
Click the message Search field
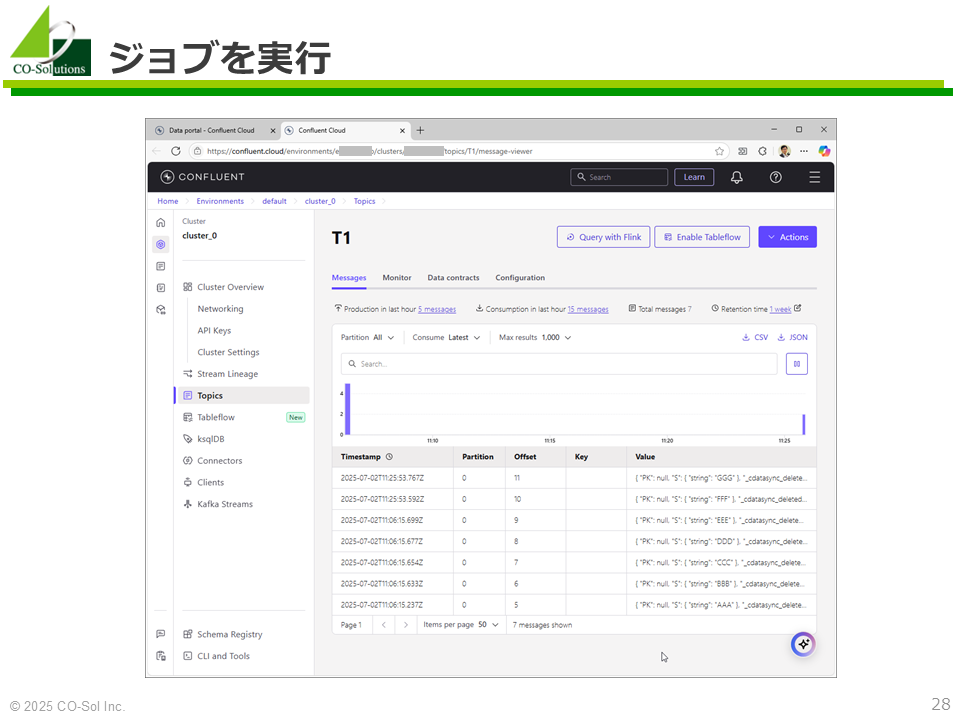click(x=559, y=364)
